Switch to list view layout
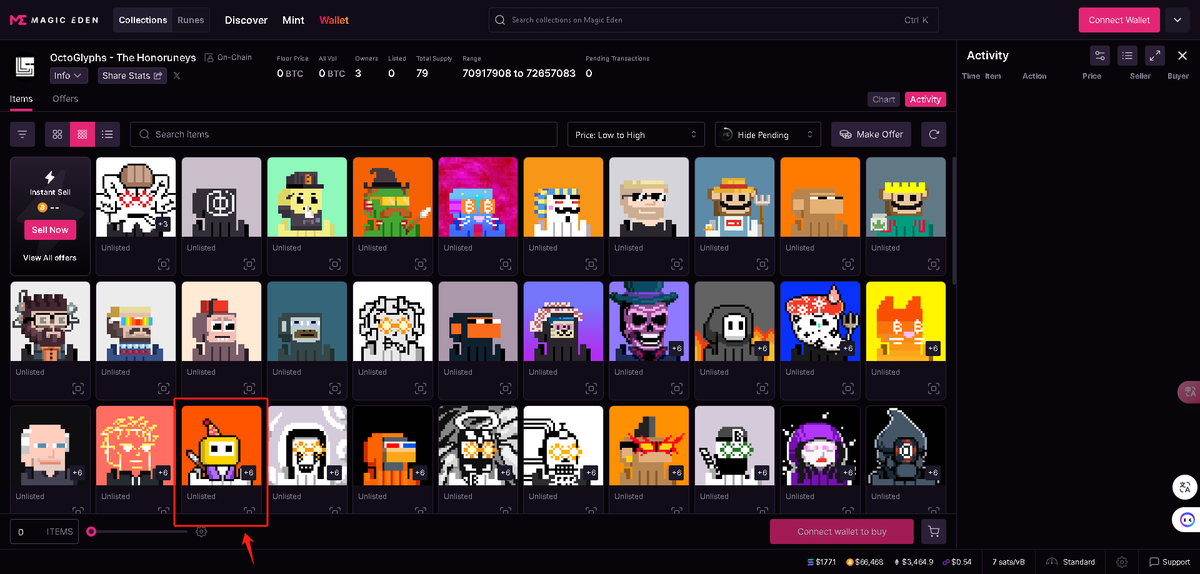The image size is (1200, 574). click(x=108, y=134)
